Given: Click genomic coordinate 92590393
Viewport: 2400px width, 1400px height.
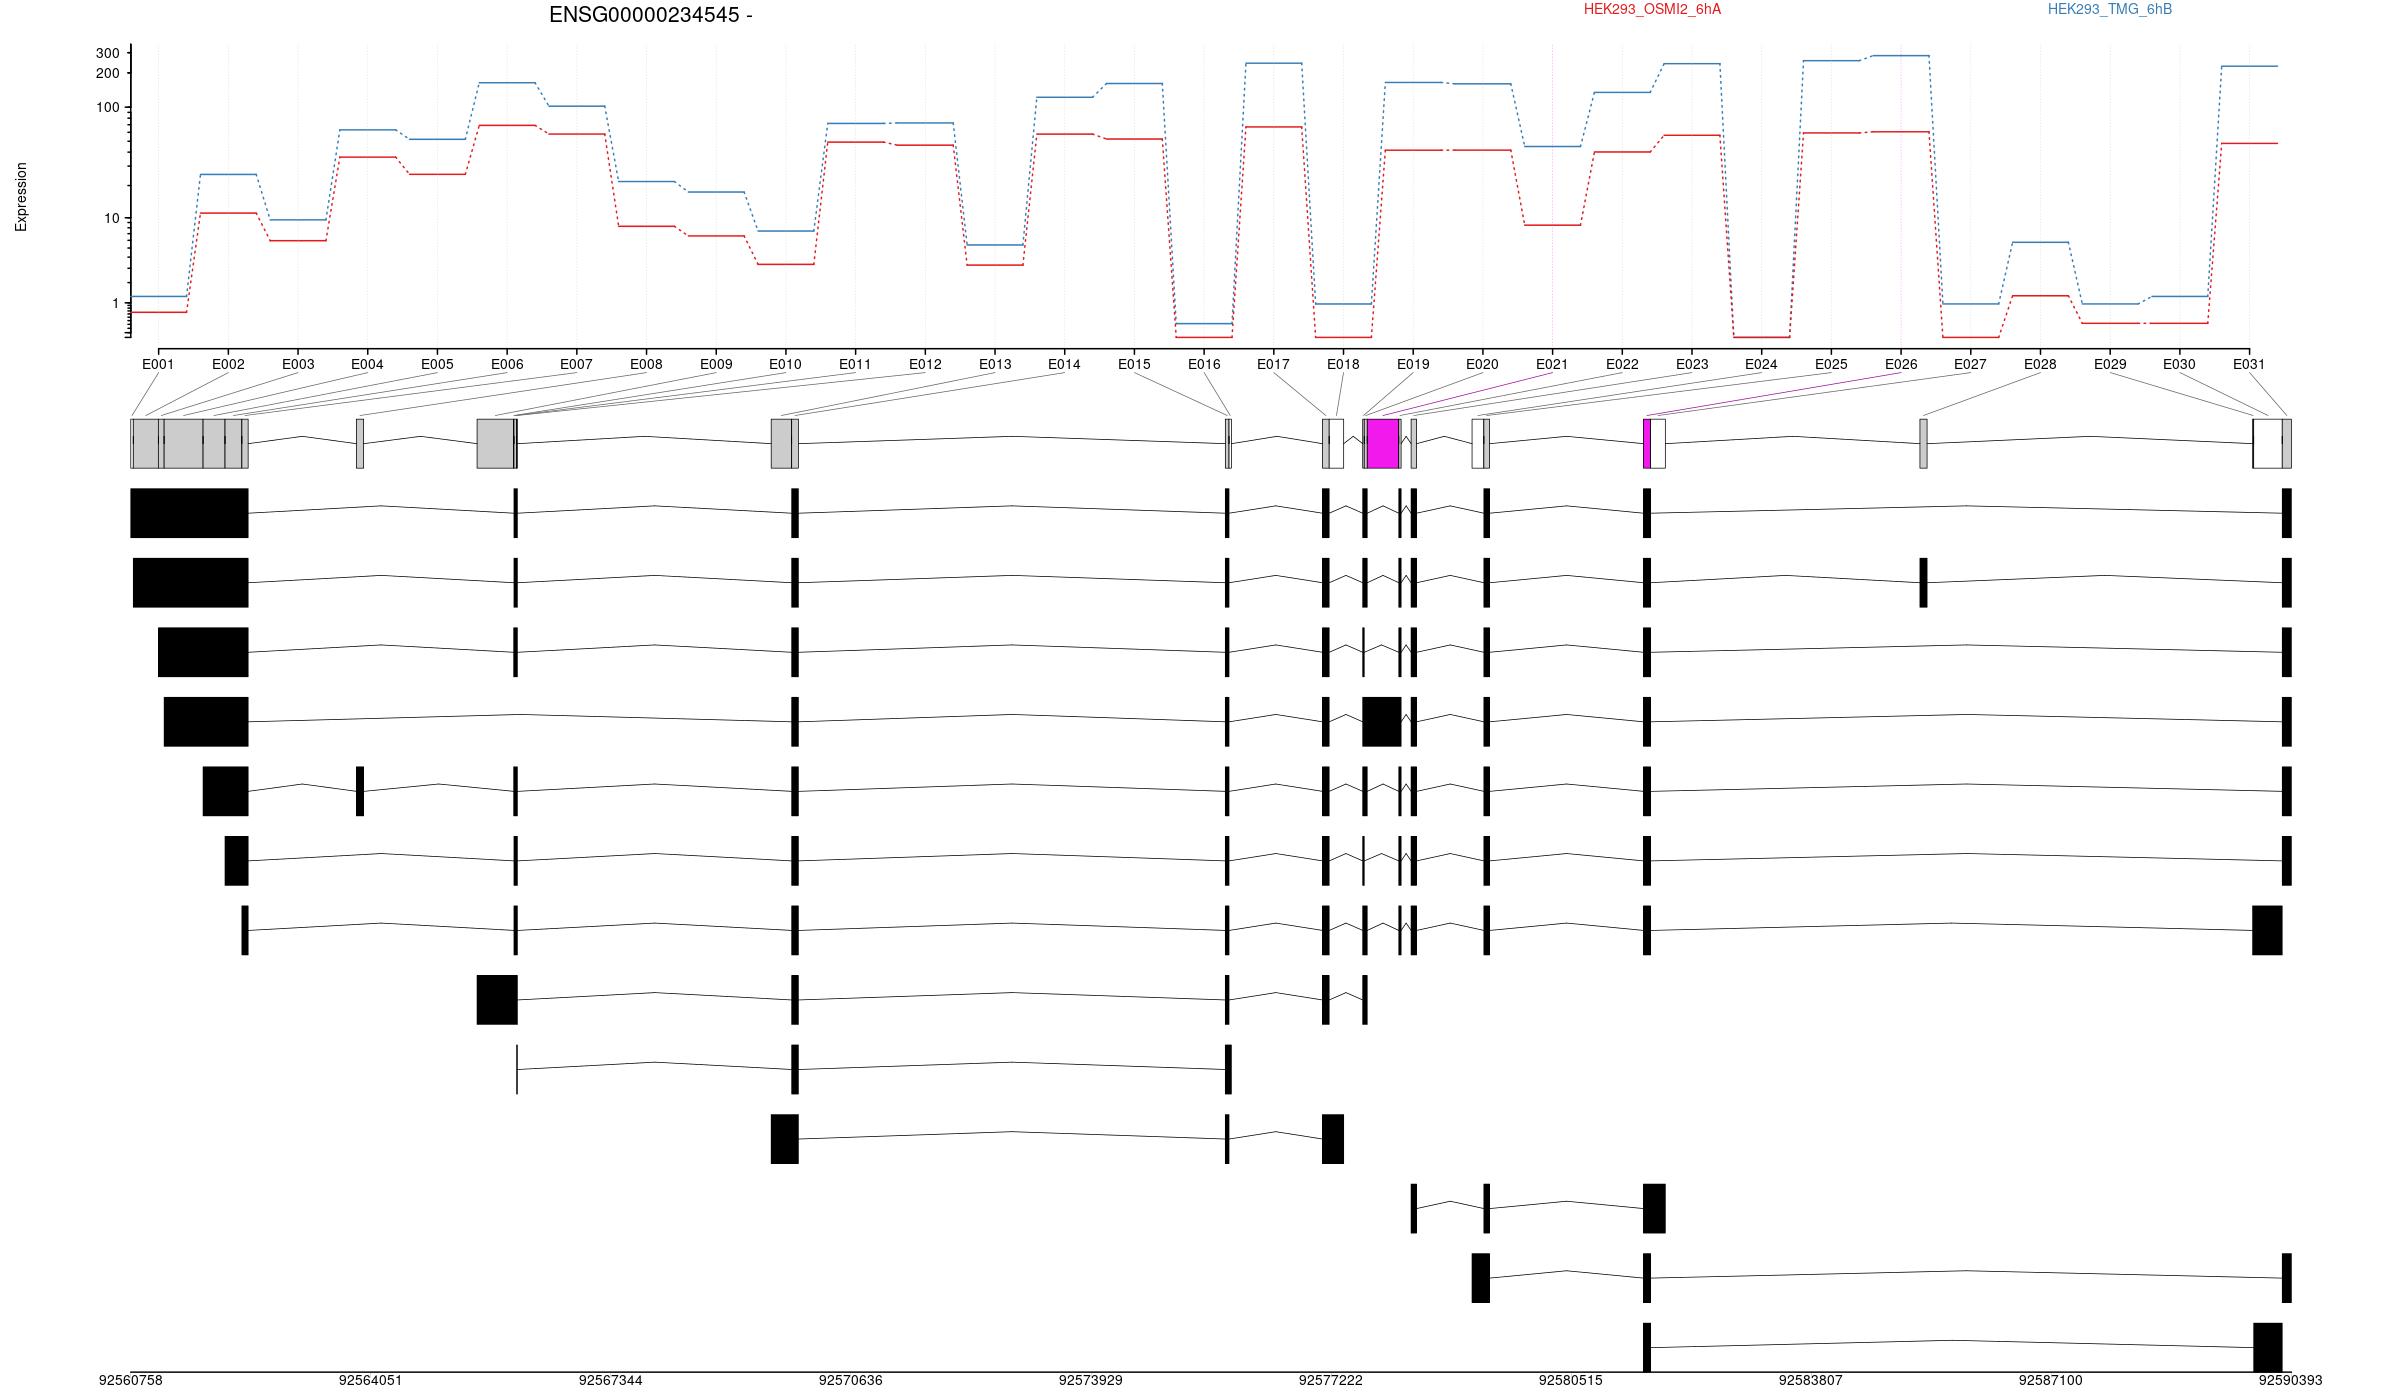Looking at the screenshot, I should tap(2290, 1380).
